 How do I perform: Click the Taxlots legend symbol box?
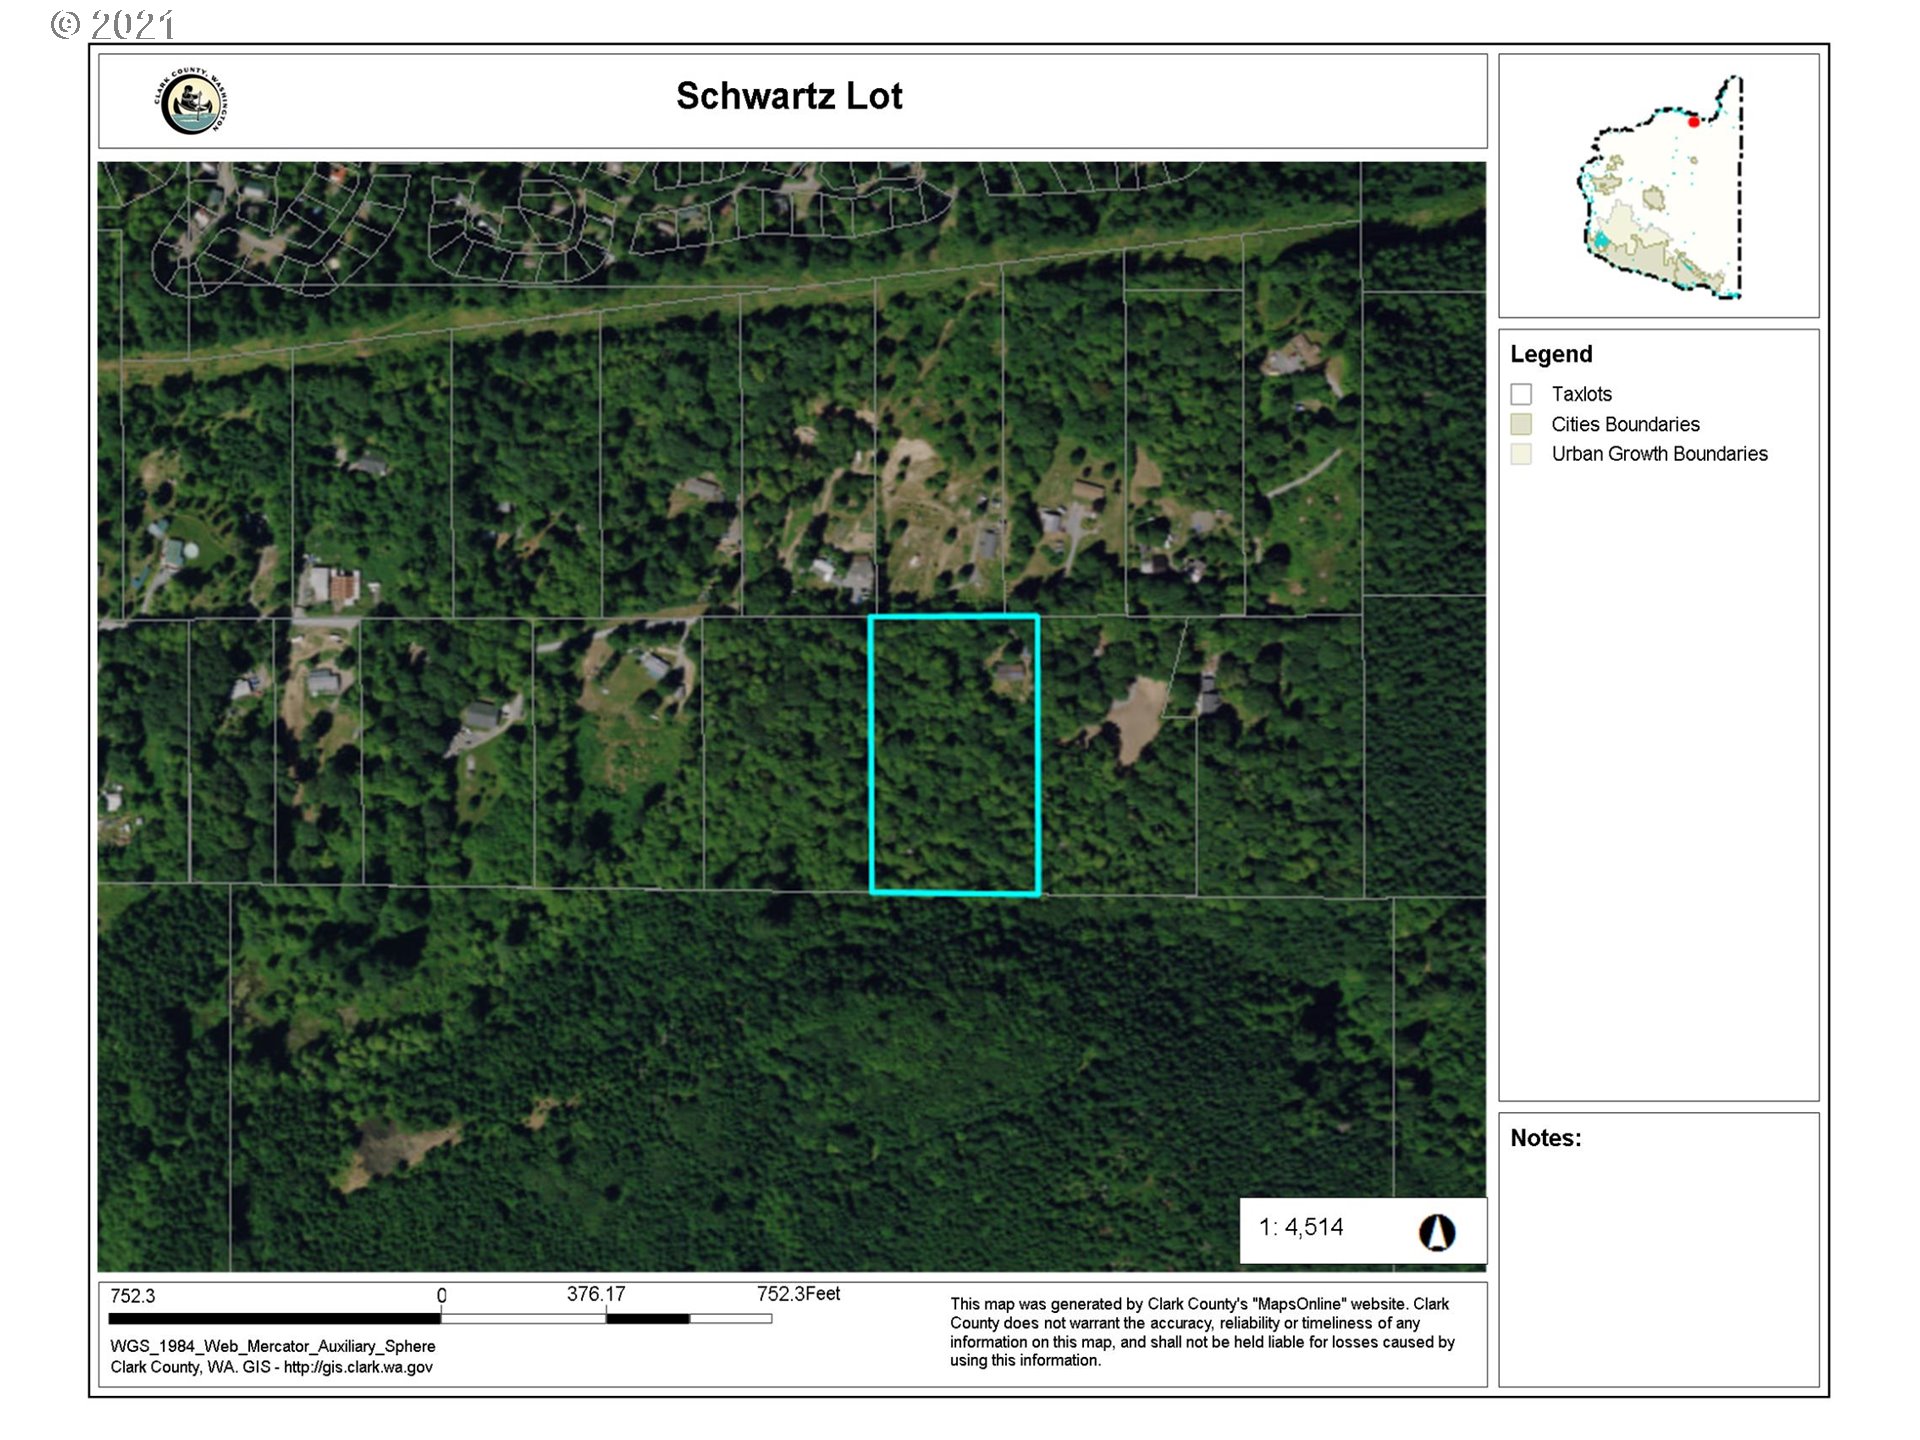tap(1521, 394)
